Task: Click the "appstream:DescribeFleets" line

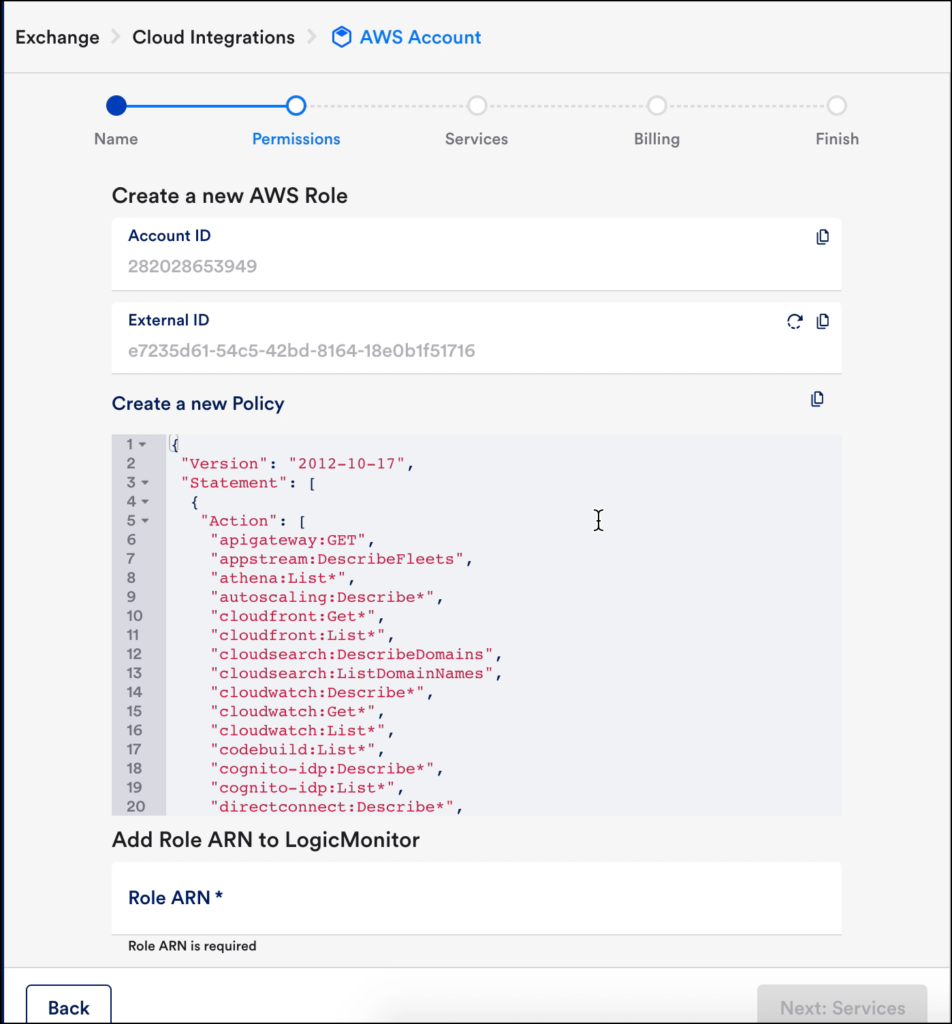Action: [341, 559]
